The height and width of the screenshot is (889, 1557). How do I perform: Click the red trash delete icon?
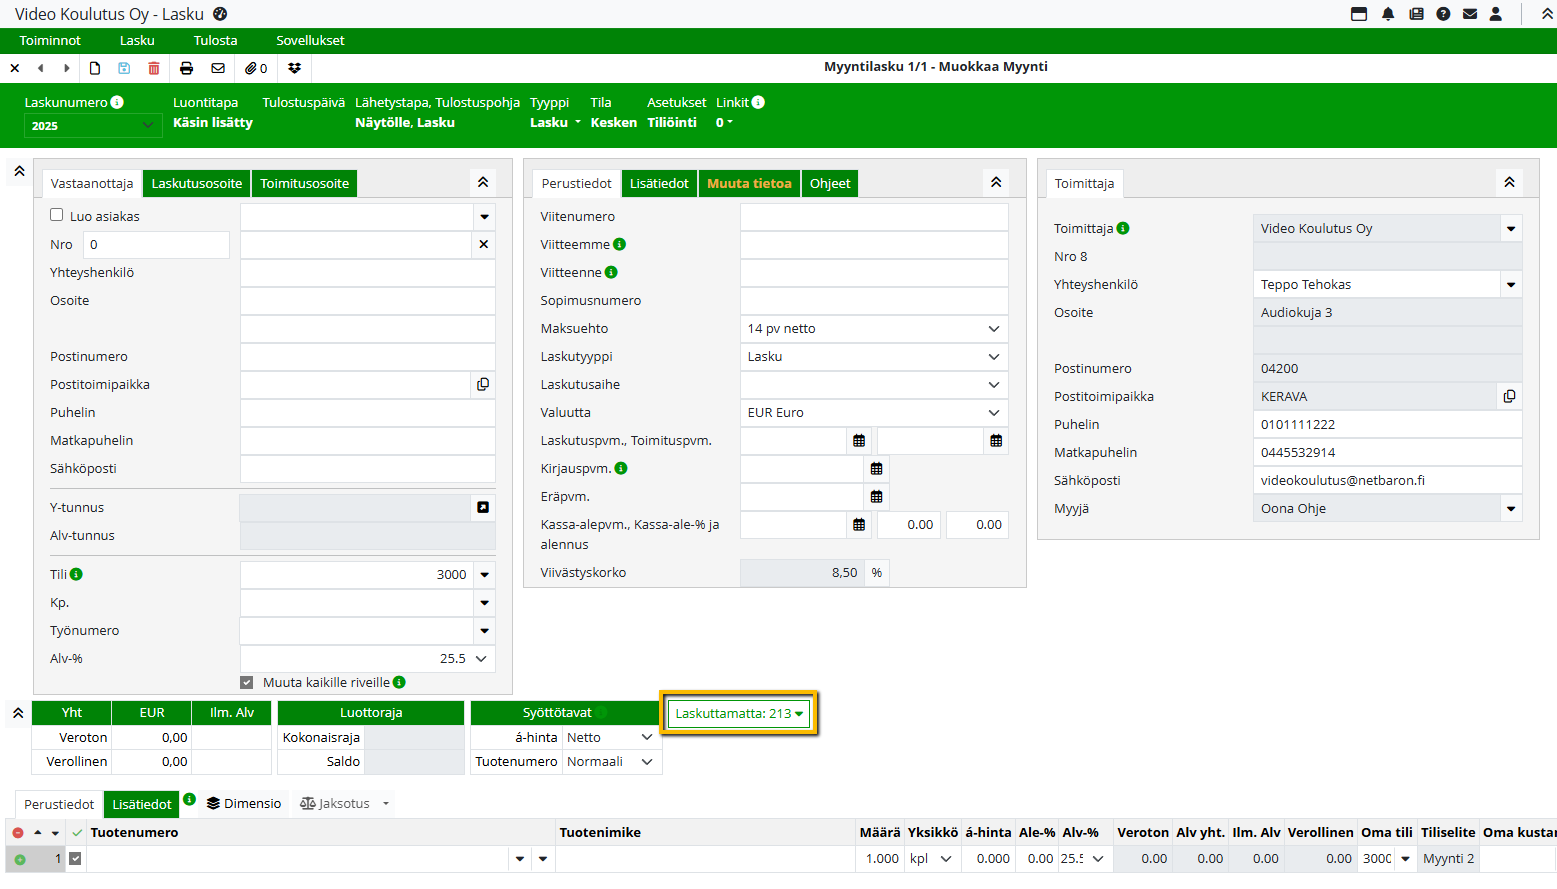154,68
